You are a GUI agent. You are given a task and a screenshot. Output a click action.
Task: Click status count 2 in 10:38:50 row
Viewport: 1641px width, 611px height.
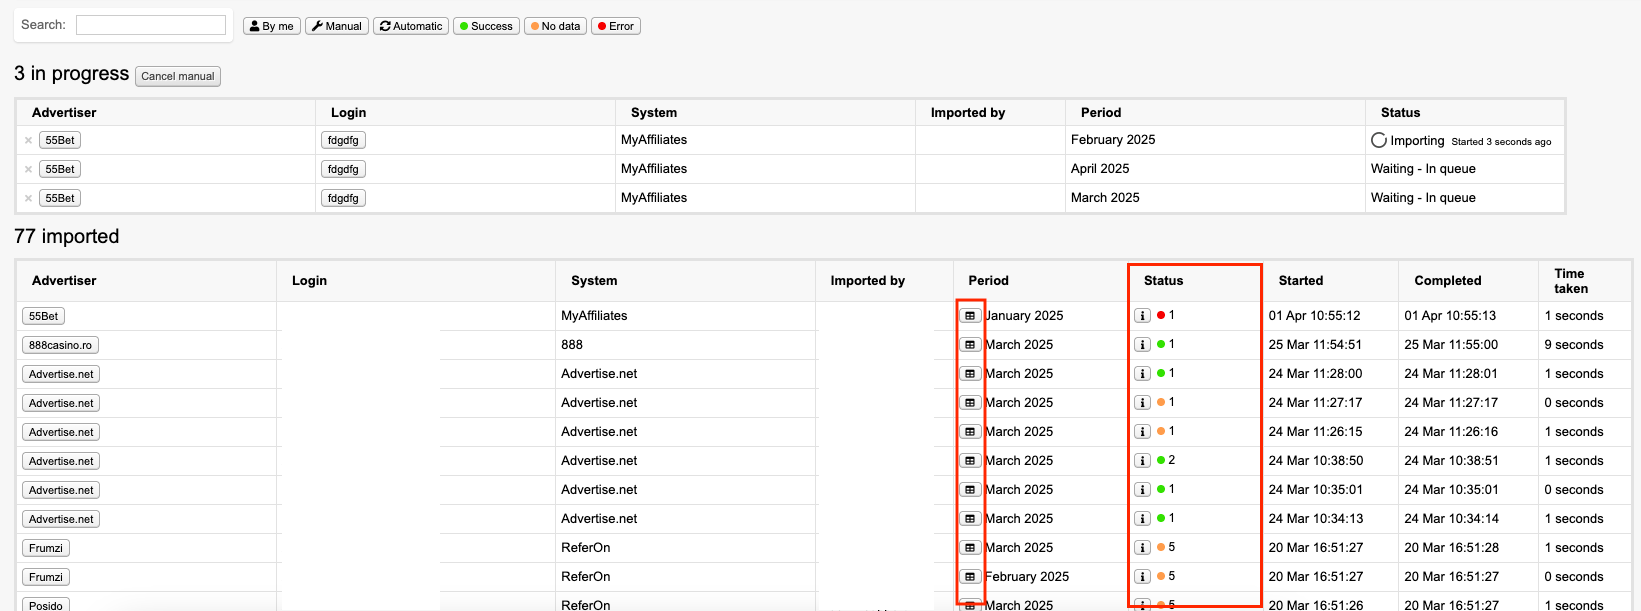(x=1172, y=460)
